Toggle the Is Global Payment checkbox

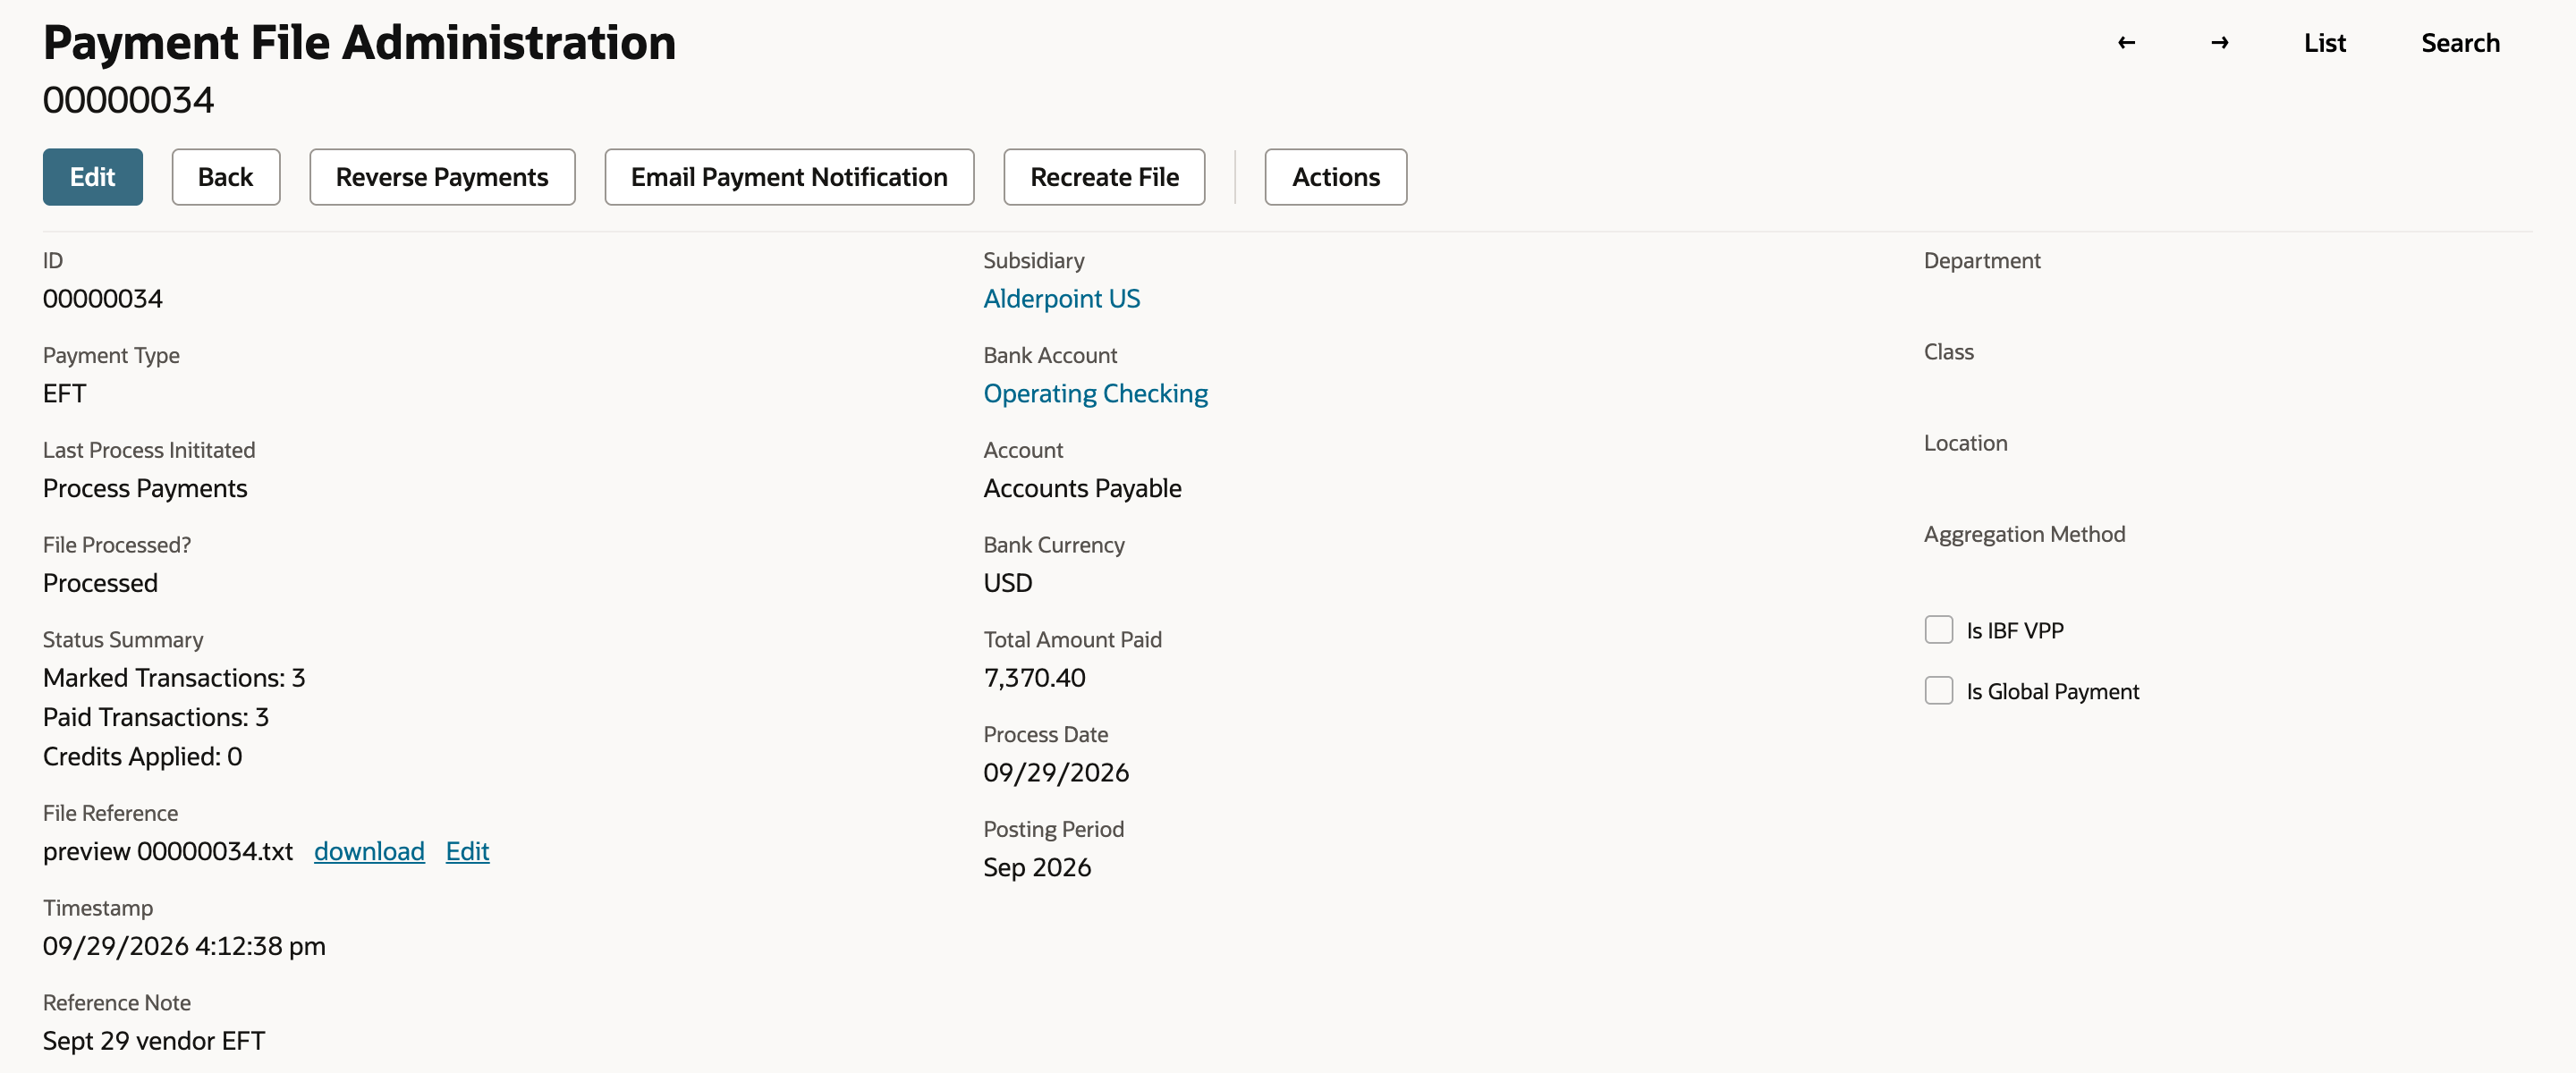coord(1938,691)
